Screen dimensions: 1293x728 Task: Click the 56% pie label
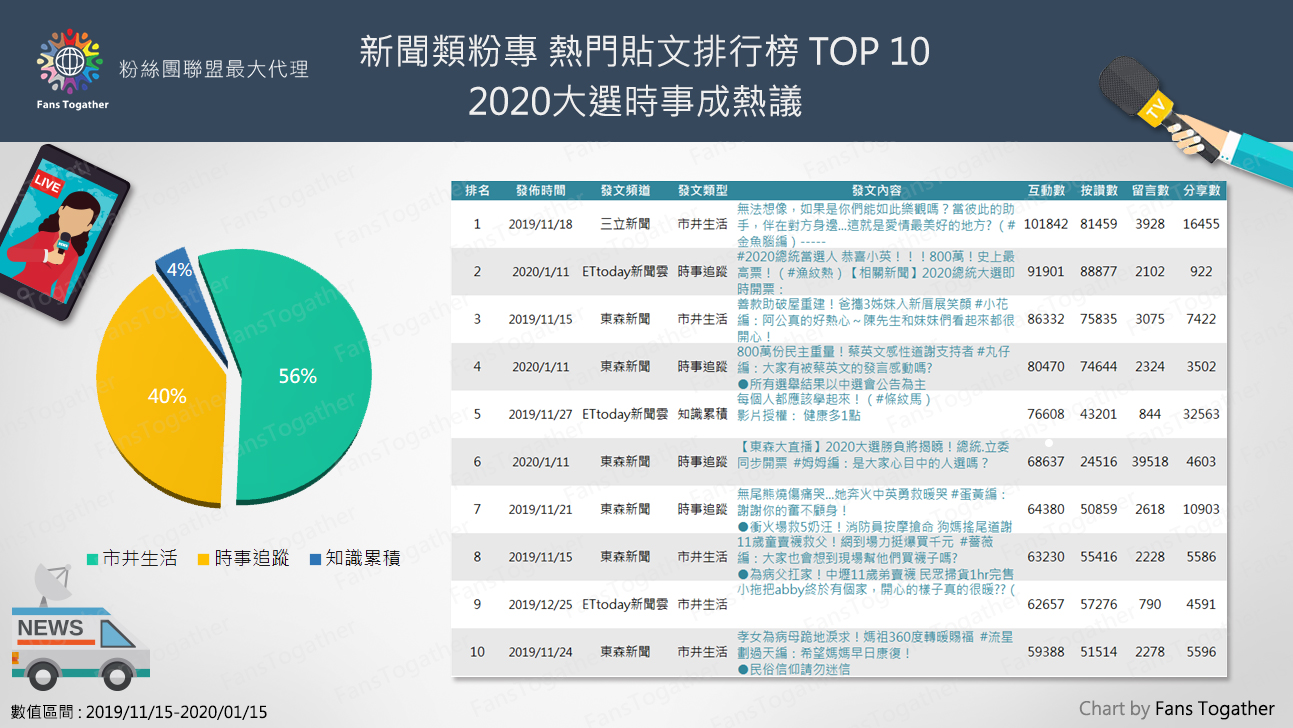[x=297, y=376]
